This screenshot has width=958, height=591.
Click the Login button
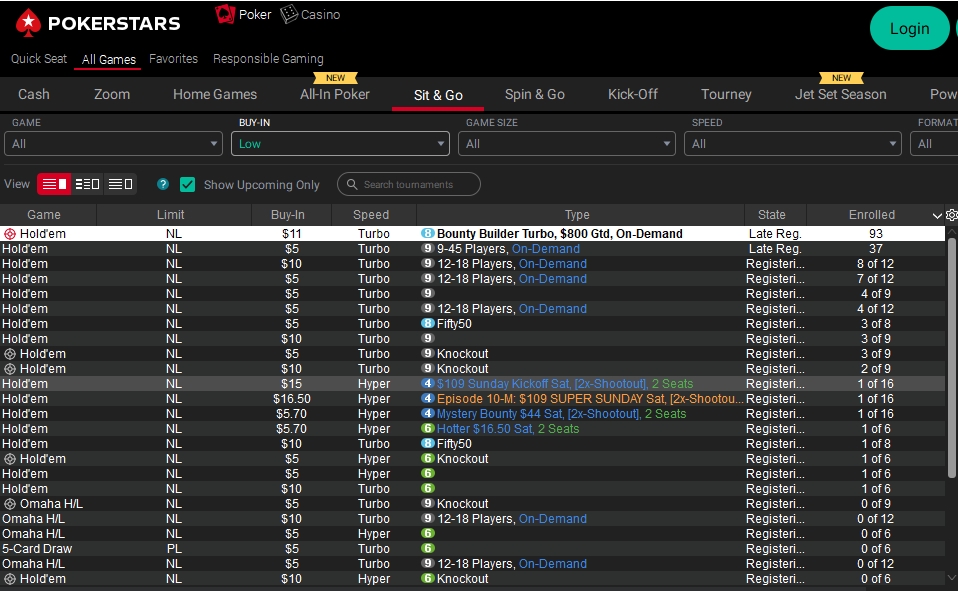coord(910,28)
